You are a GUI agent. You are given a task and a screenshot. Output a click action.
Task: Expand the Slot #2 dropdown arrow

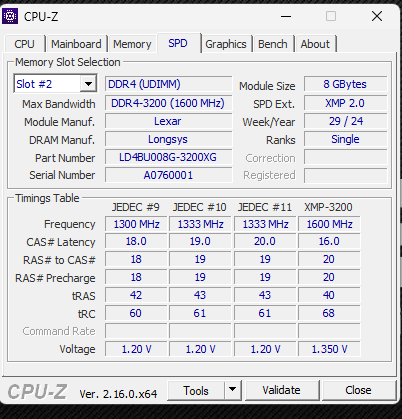point(88,84)
